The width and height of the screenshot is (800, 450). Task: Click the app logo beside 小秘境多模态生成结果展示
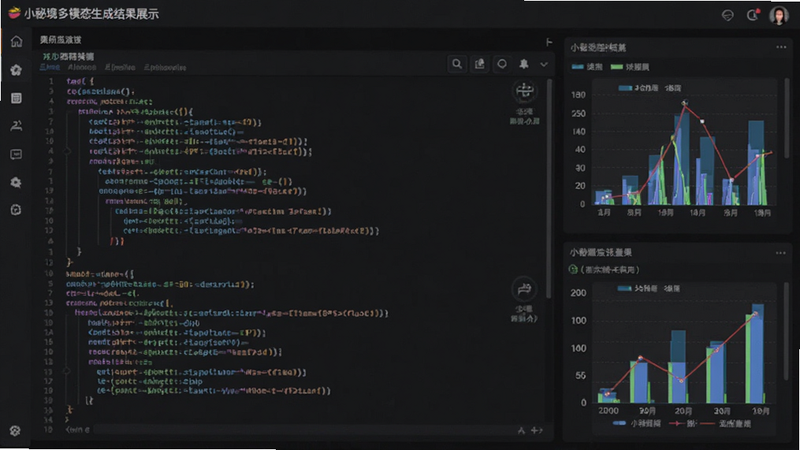click(x=14, y=13)
